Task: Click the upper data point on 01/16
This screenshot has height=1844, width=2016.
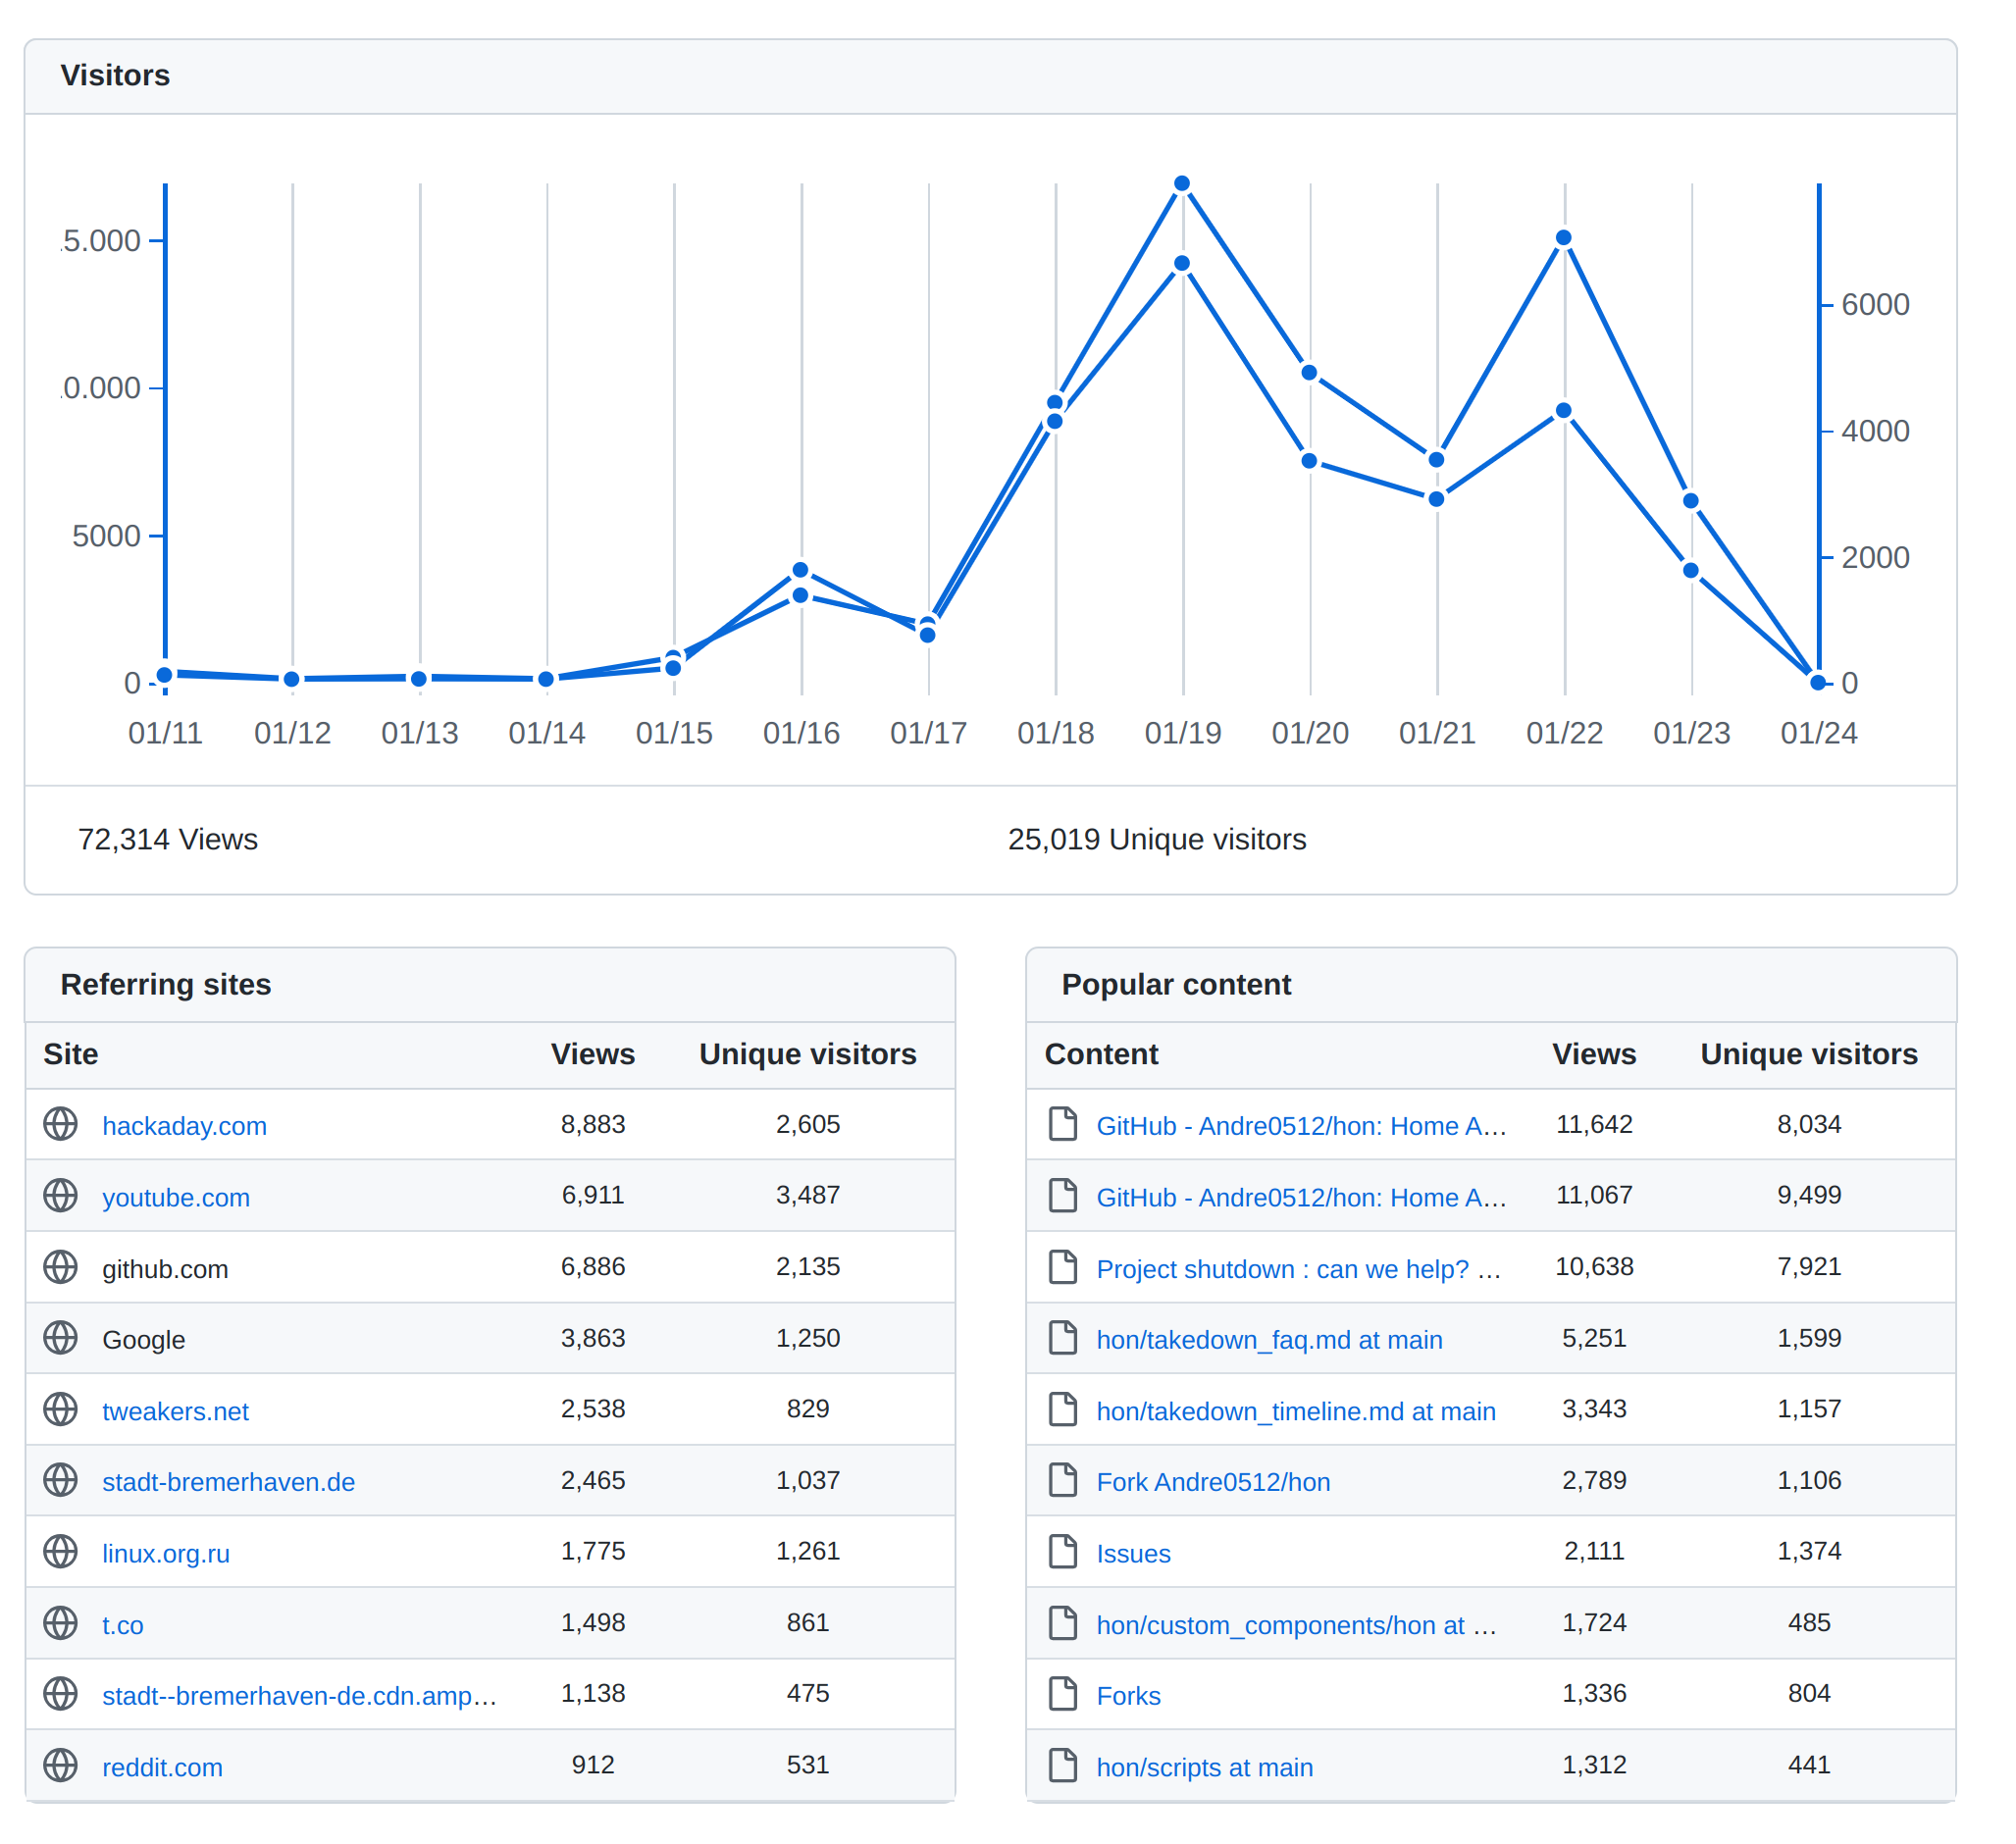Action: coord(800,570)
